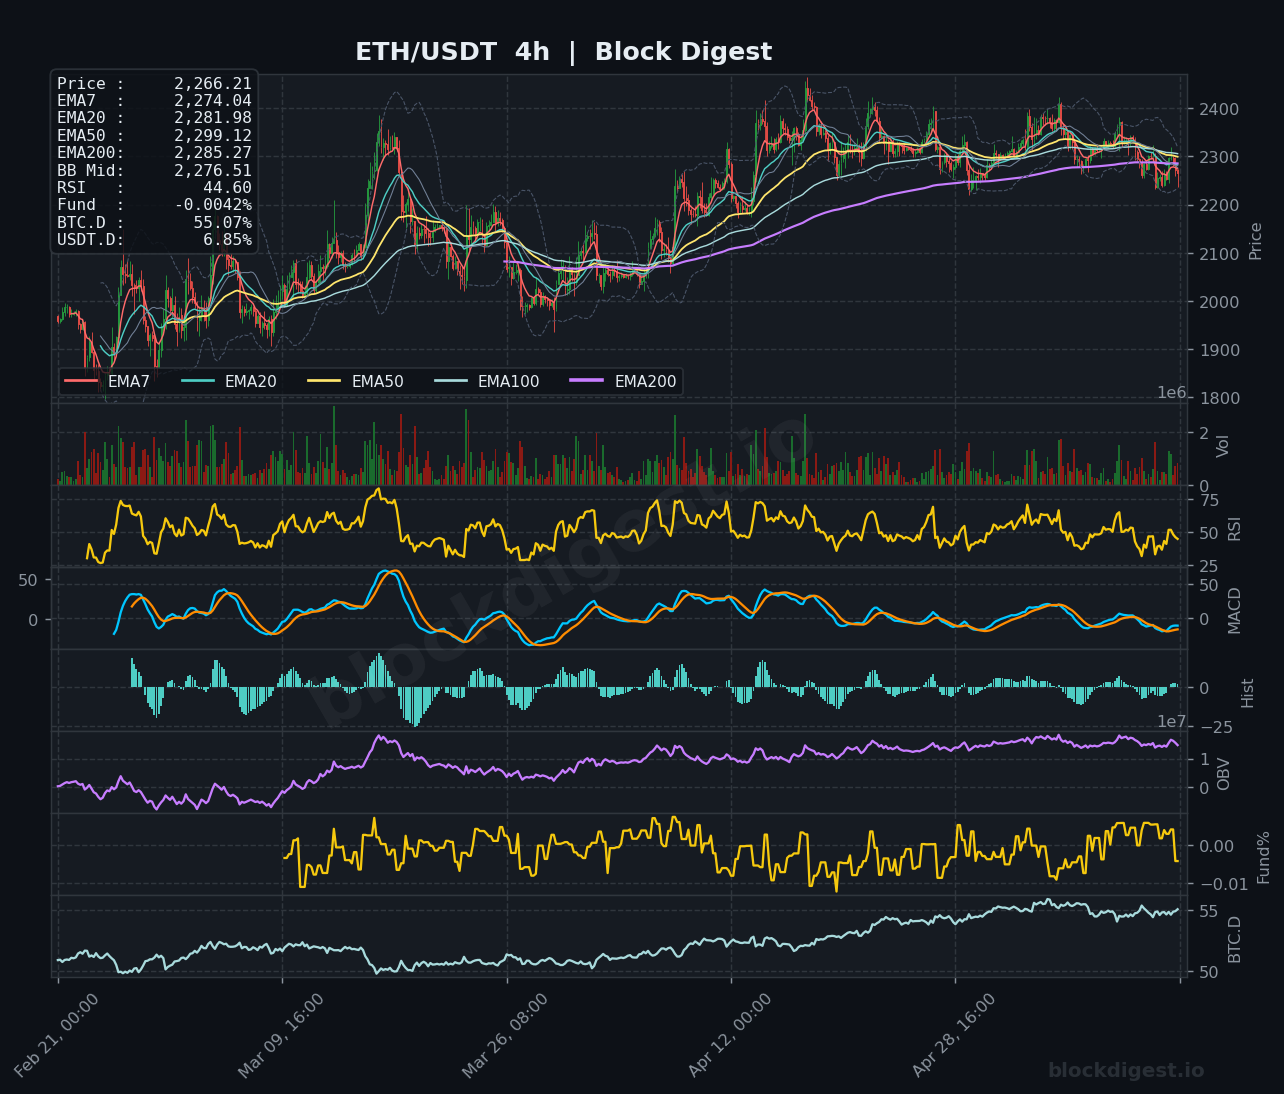Click the light blue EMA100 legend line swatch
This screenshot has height=1094, width=1284.
point(451,381)
